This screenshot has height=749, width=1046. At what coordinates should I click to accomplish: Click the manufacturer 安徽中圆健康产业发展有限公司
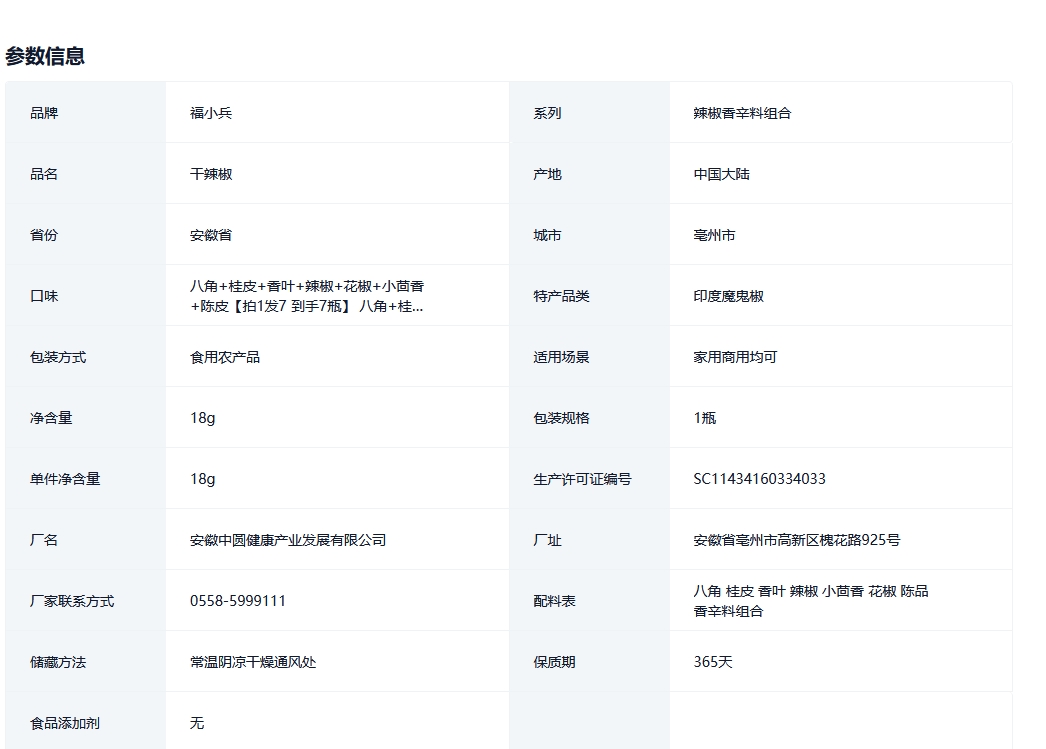coord(288,540)
